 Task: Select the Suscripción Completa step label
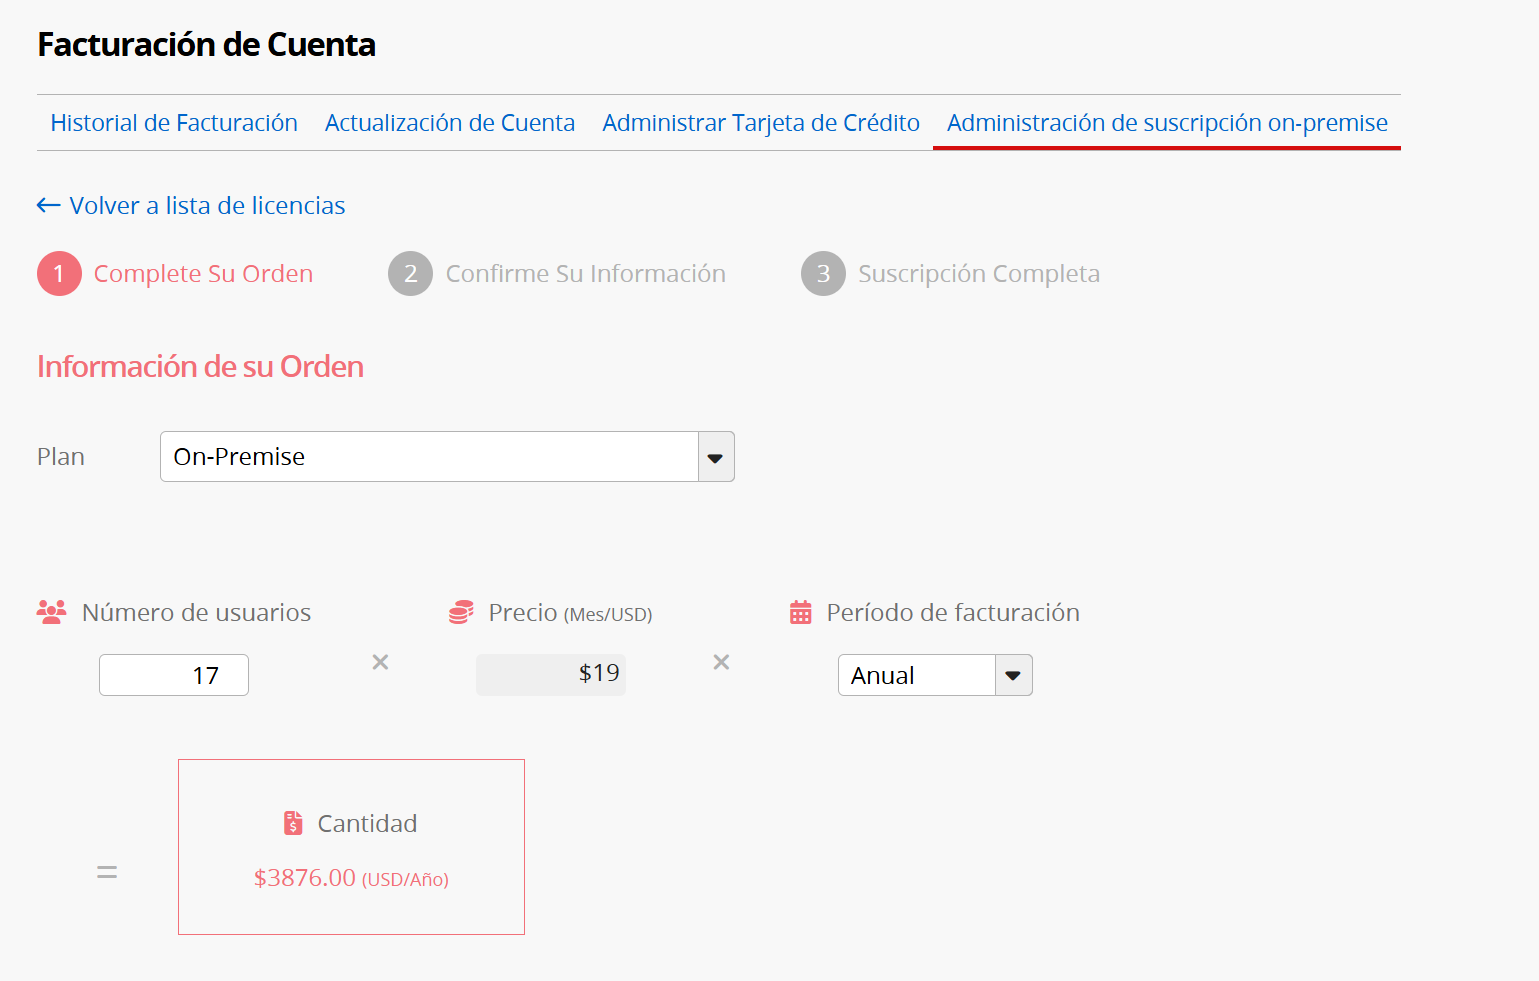979,274
